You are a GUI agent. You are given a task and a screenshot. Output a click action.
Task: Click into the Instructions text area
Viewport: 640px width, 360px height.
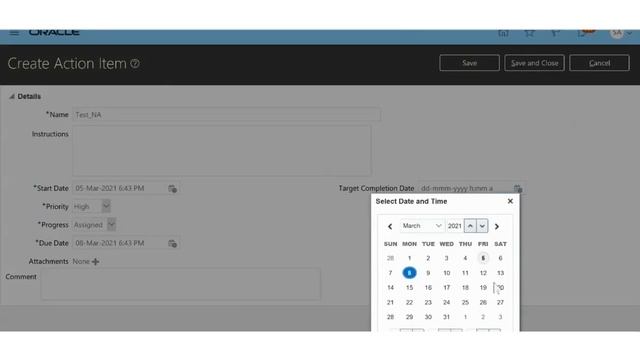tap(222, 150)
